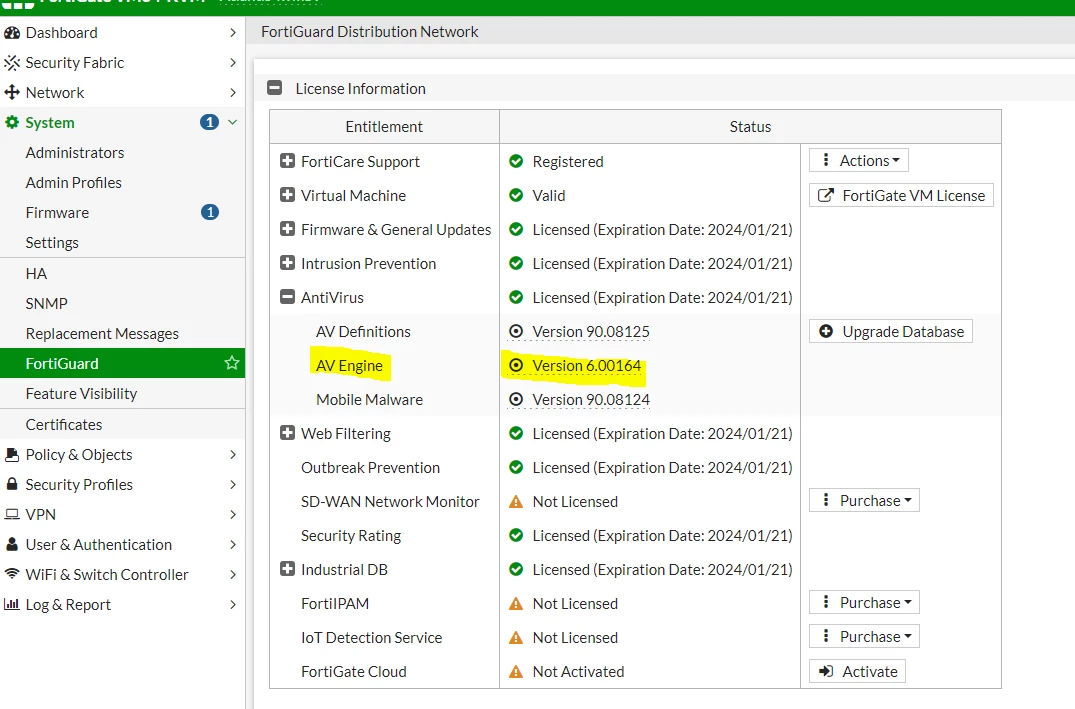Go to Firmware page
Image resolution: width=1075 pixels, height=709 pixels.
(x=57, y=213)
